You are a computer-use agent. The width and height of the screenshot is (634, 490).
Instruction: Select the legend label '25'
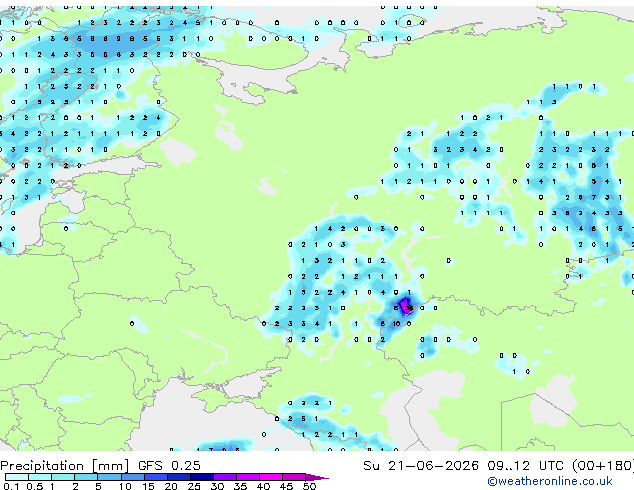[194, 486]
